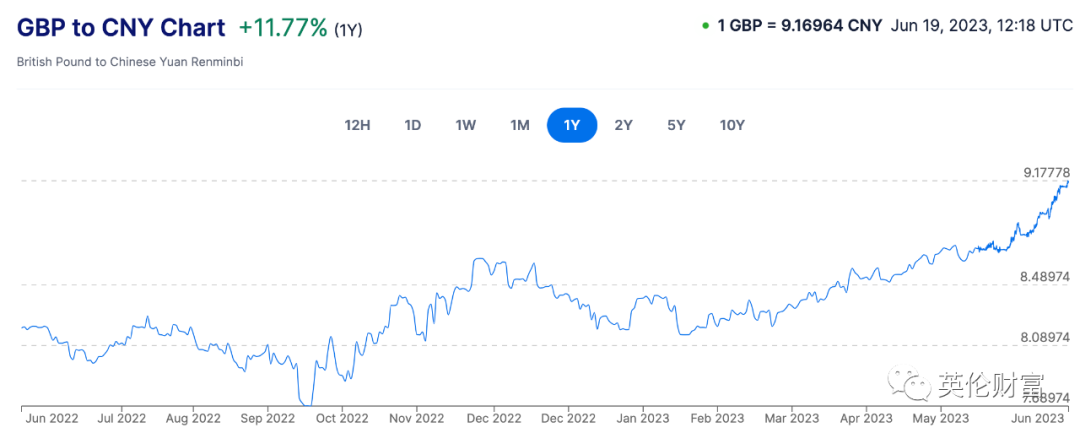Choose the 1W time range
The image size is (1080, 433).
465,125
